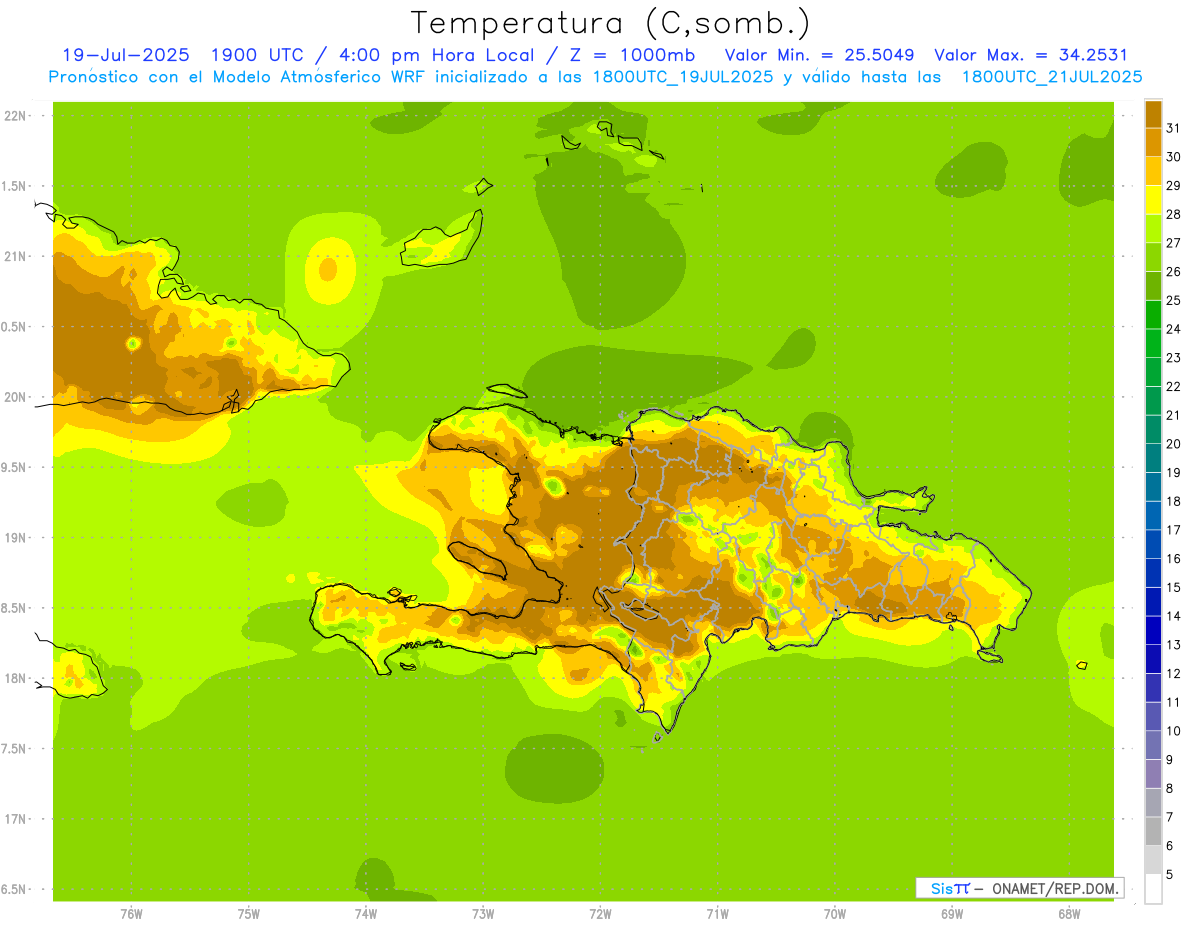Click the date '19-Jul-2025' in header
The height and width of the screenshot is (927, 1200).
[126, 55]
